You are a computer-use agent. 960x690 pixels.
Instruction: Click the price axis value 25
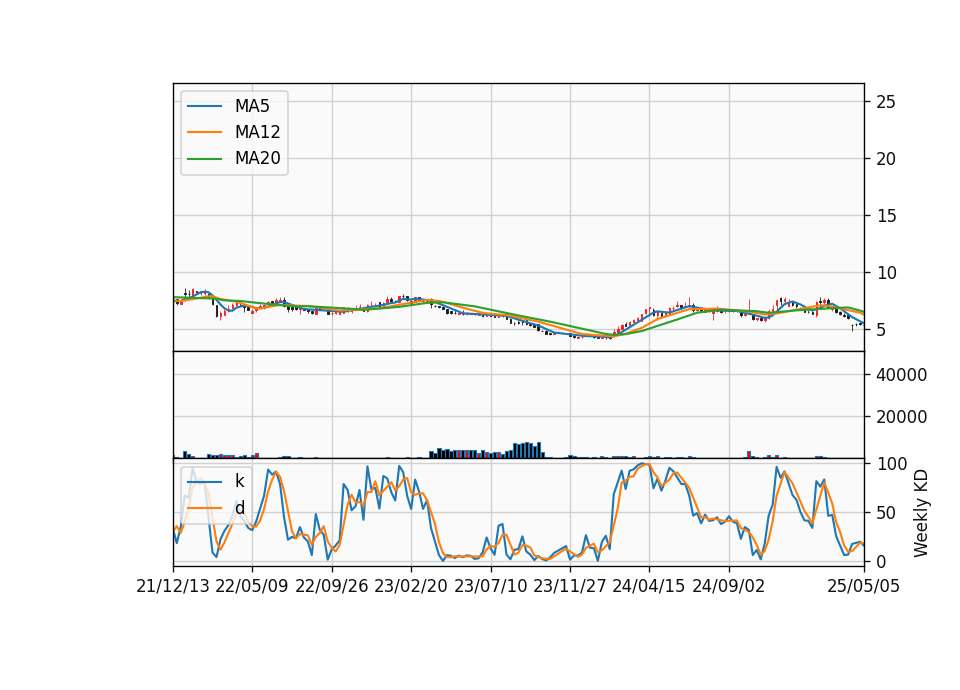tap(885, 102)
